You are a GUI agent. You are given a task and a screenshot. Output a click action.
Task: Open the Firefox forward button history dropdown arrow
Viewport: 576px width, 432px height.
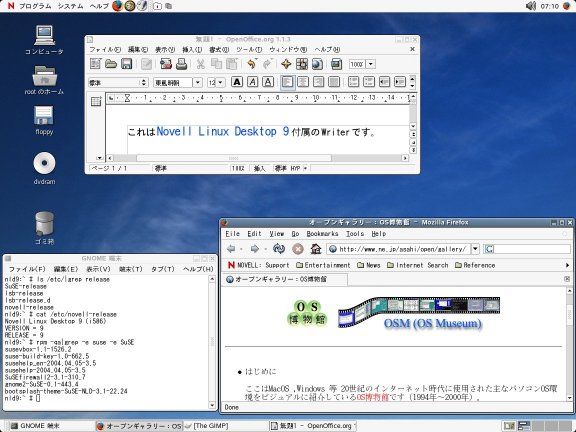click(x=265, y=249)
